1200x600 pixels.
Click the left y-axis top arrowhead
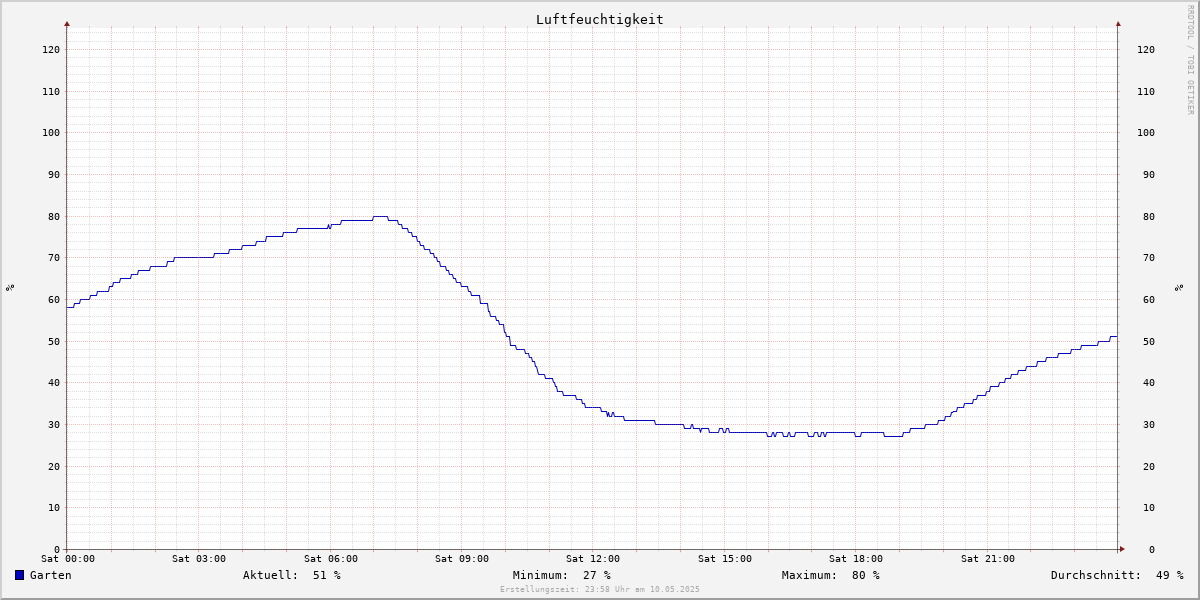(x=67, y=23)
